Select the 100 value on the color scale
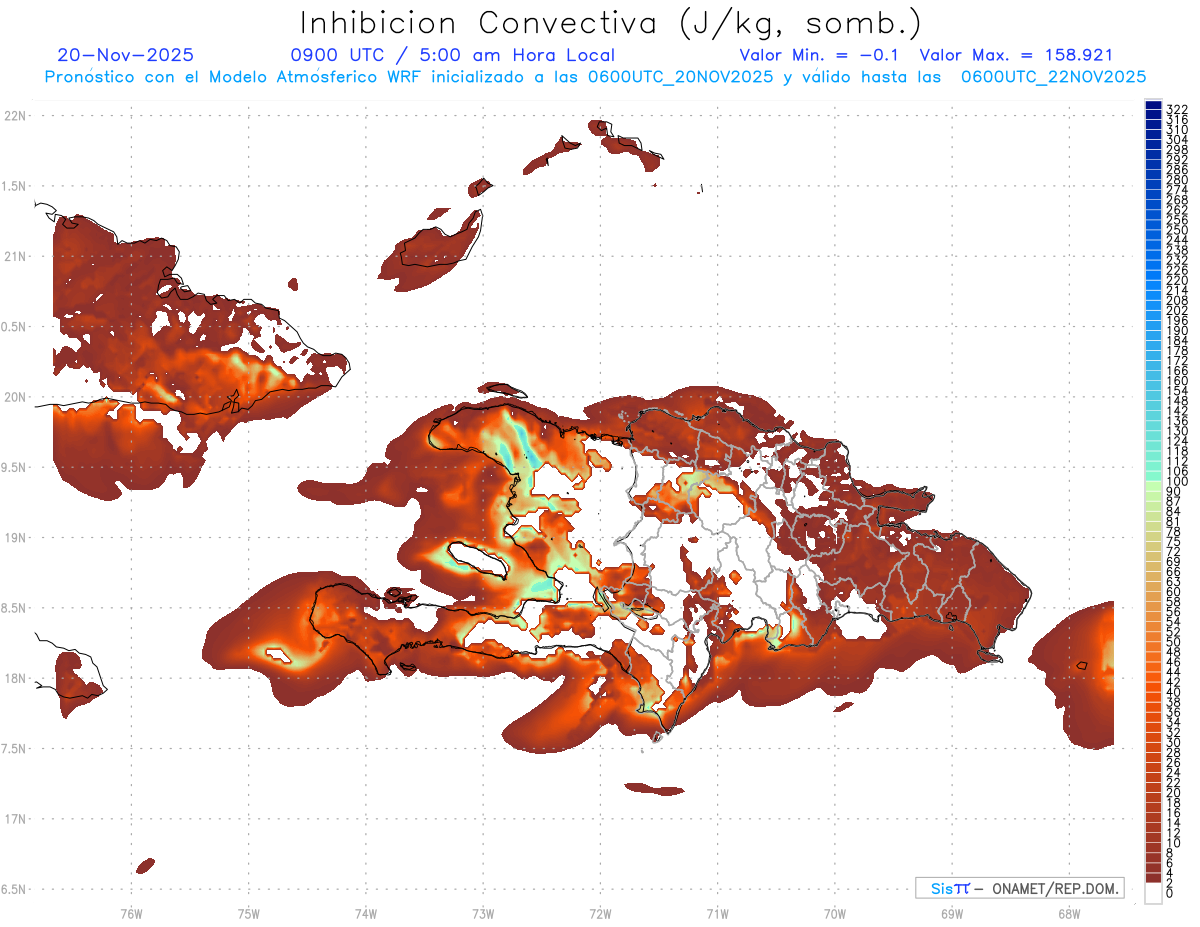 click(x=1177, y=482)
